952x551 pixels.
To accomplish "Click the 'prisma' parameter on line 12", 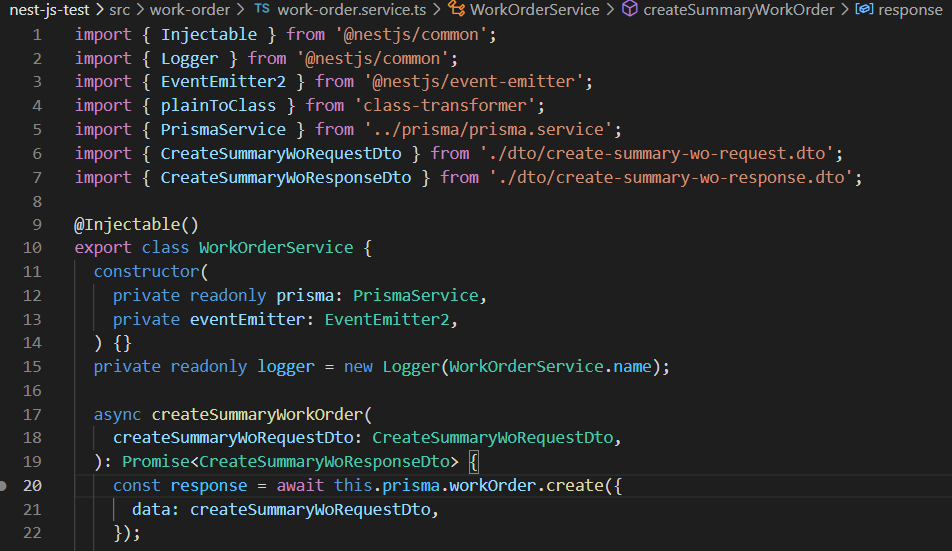I will 305,296.
